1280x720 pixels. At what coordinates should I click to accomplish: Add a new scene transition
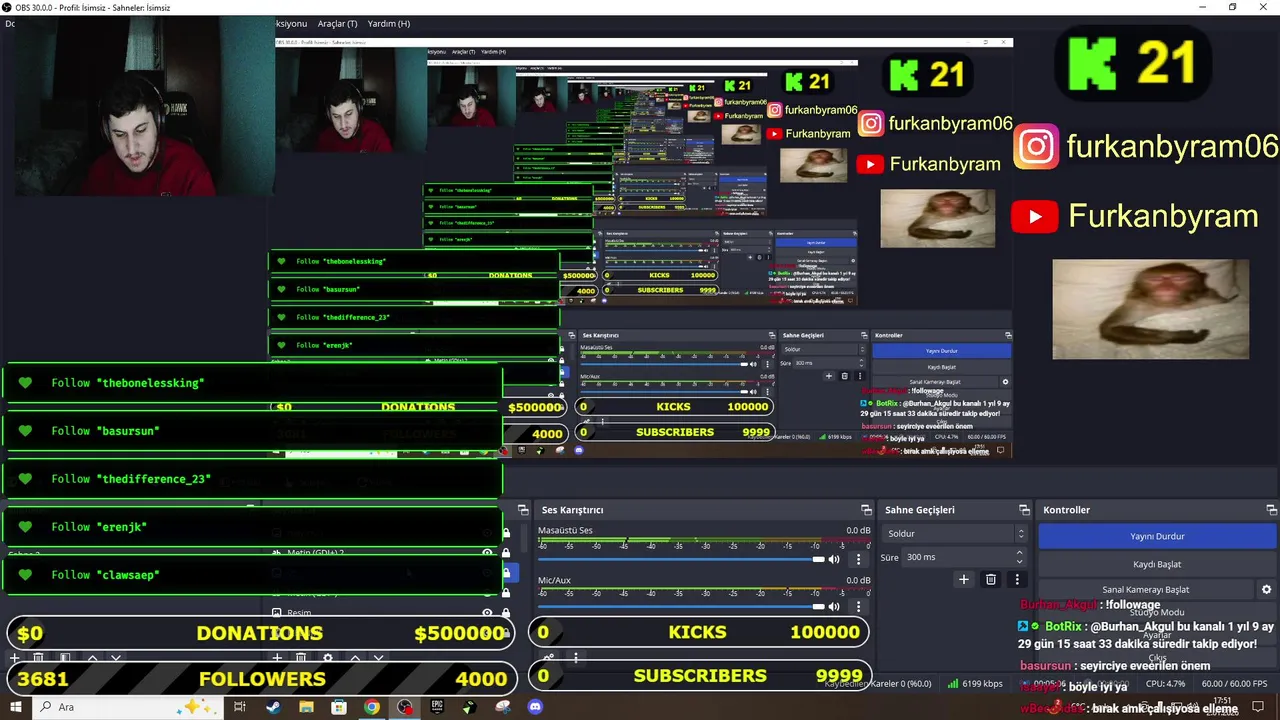(964, 579)
